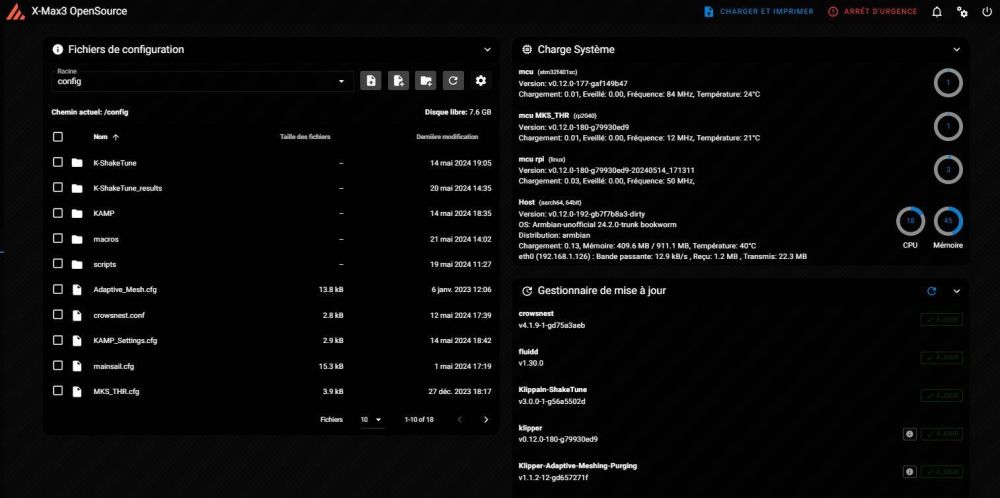
Task: Check the mainsail.cfg checkbox
Action: tap(58, 365)
